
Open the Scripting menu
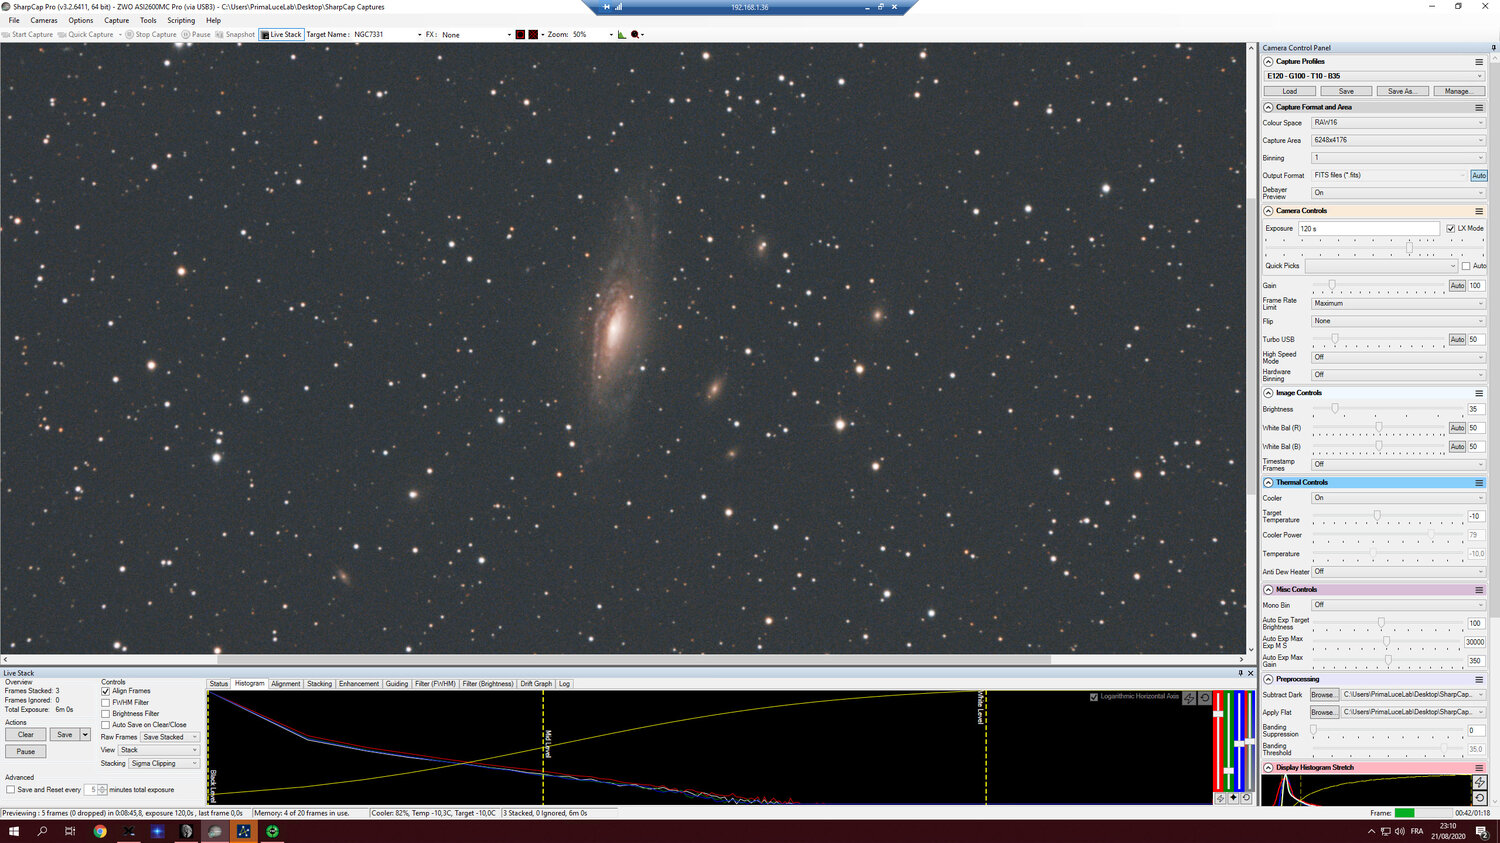pos(181,20)
